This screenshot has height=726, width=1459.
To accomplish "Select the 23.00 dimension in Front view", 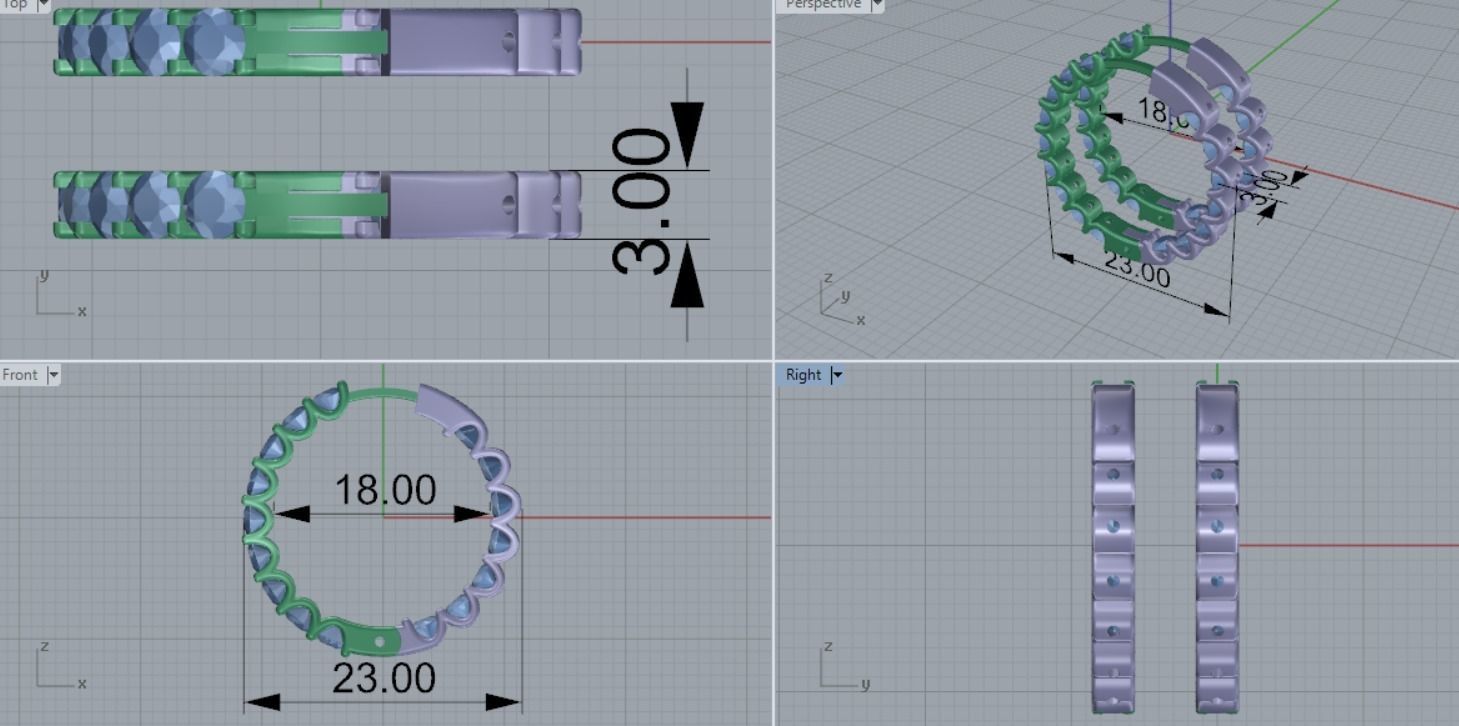I will (x=384, y=679).
